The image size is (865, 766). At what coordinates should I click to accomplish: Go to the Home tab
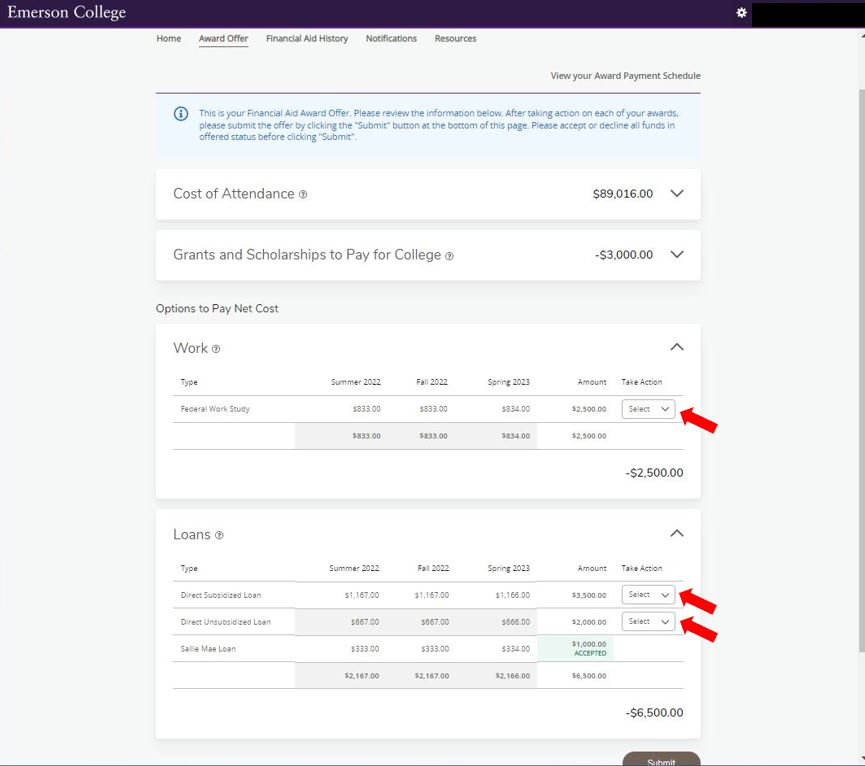click(x=169, y=39)
